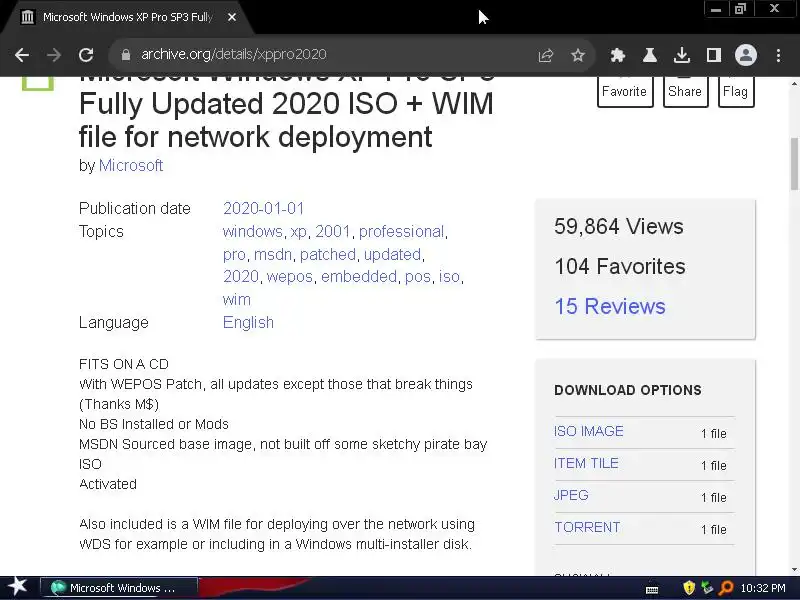This screenshot has height=600, width=800.
Task: Go back with the browser back arrow
Action: (22, 55)
